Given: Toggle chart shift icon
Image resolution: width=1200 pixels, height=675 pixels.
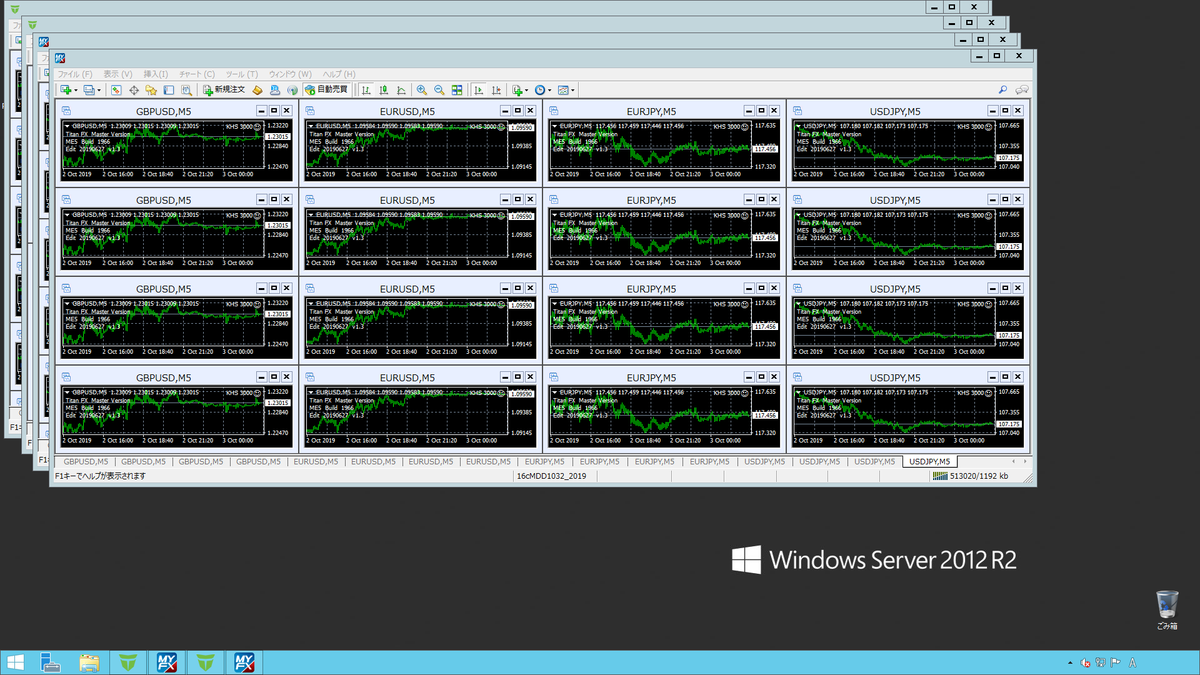Looking at the screenshot, I should tap(496, 90).
